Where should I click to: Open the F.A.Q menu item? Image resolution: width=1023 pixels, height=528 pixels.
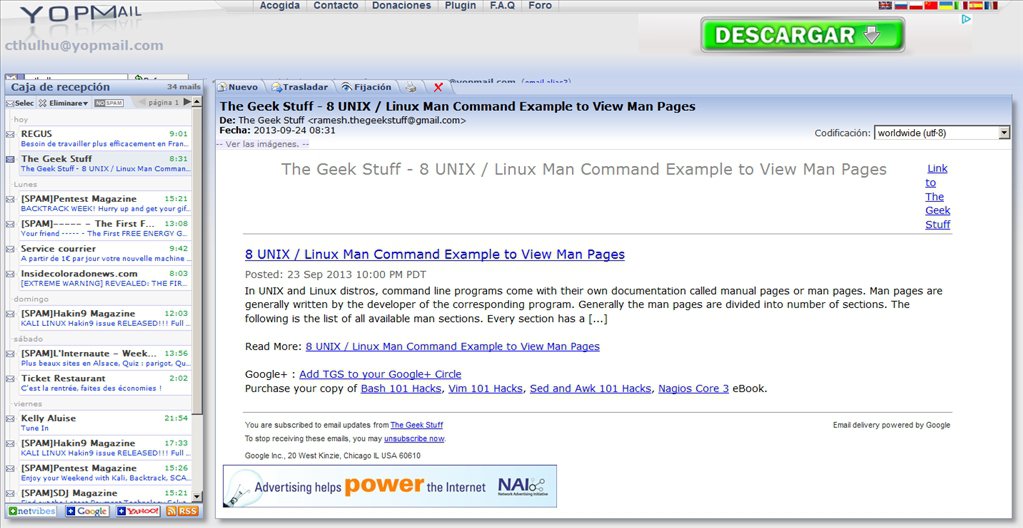coord(502,6)
